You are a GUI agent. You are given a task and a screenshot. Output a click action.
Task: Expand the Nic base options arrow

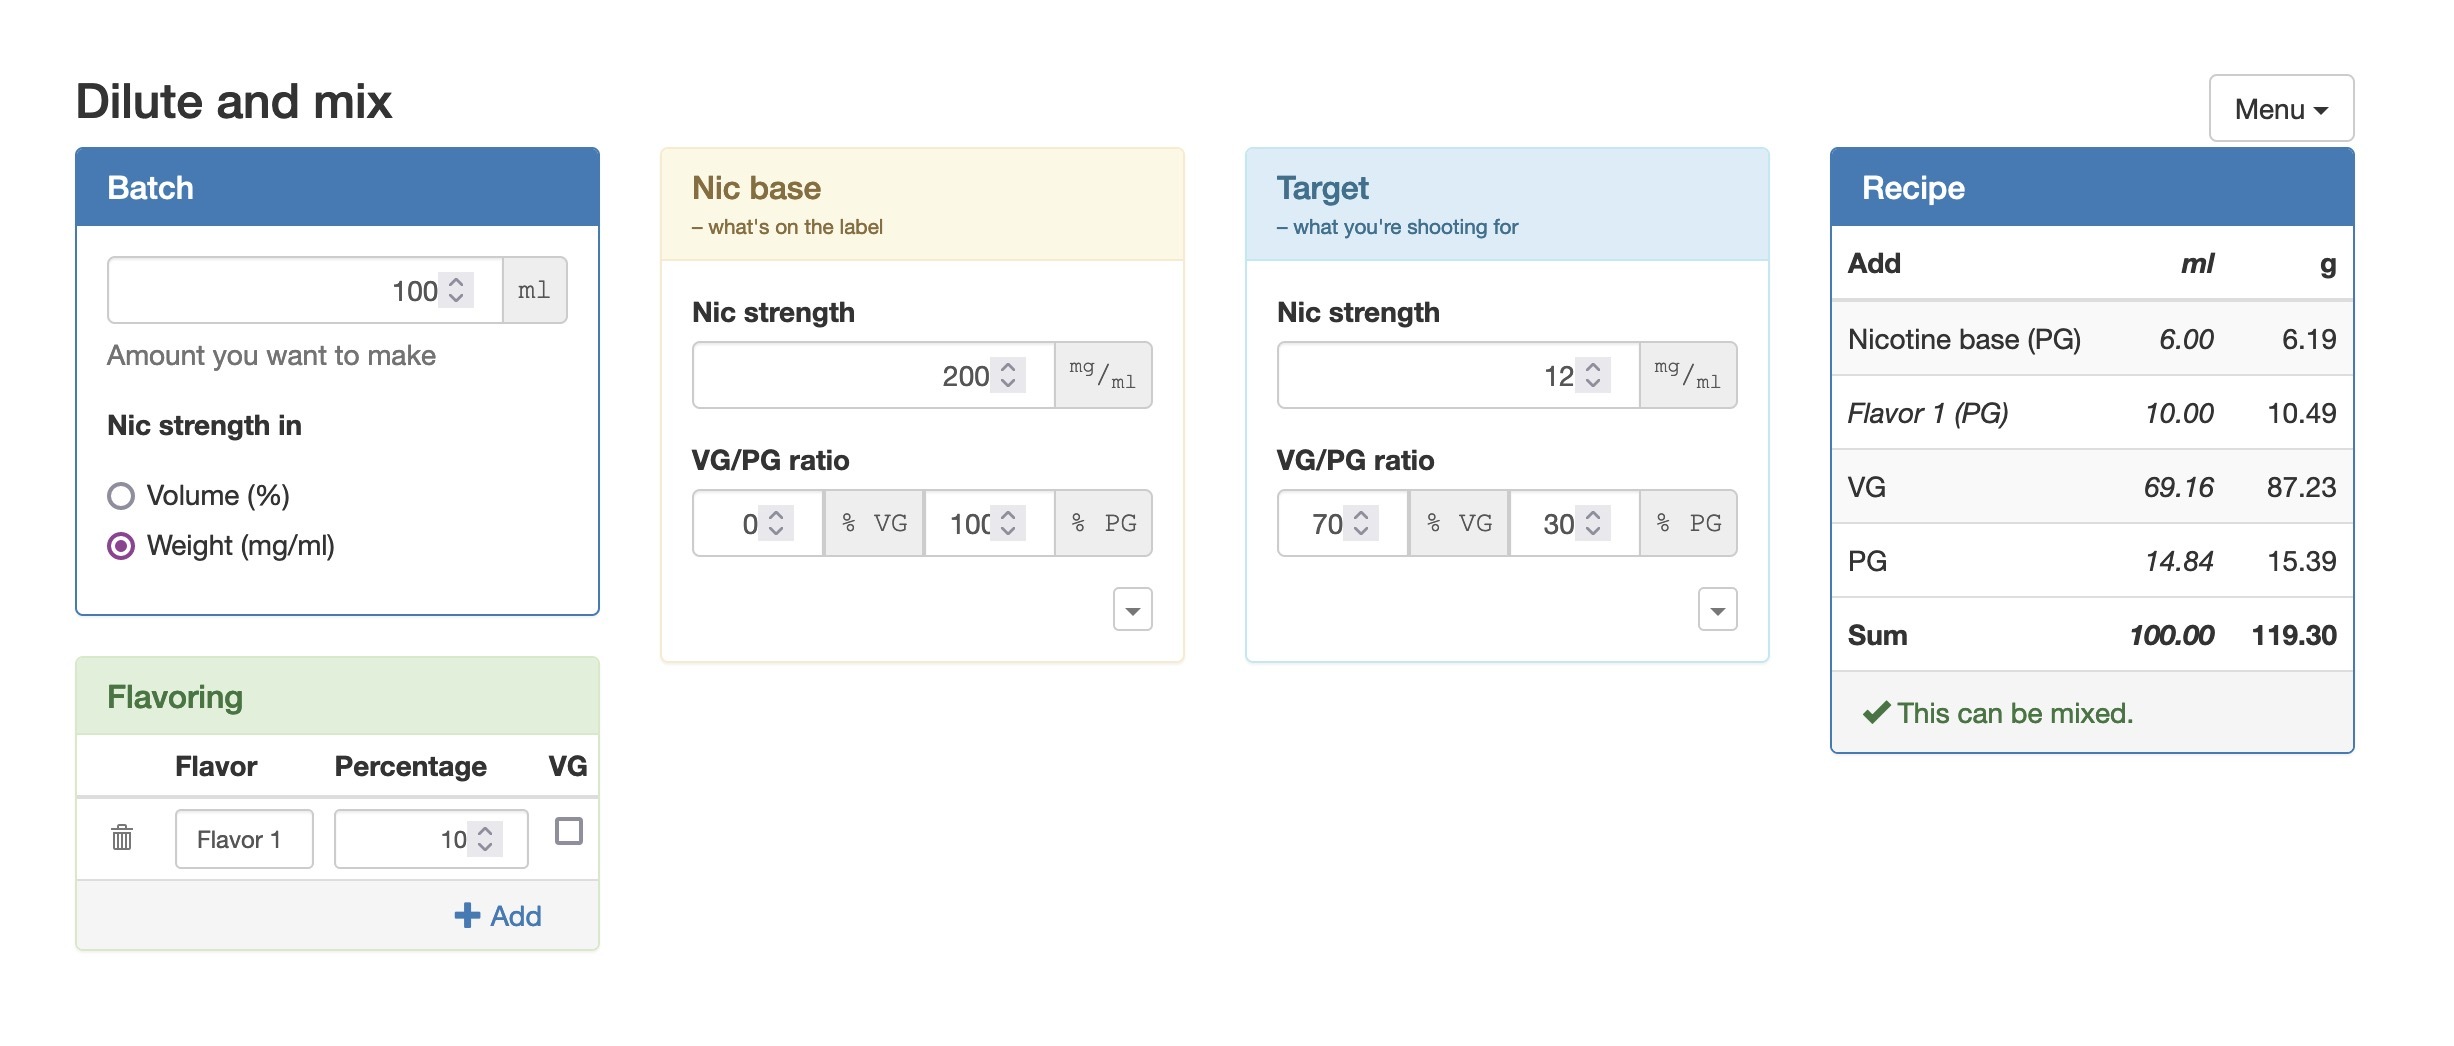(x=1132, y=610)
